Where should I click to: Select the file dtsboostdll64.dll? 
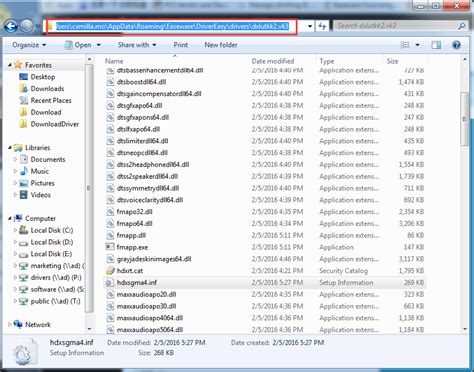point(141,82)
